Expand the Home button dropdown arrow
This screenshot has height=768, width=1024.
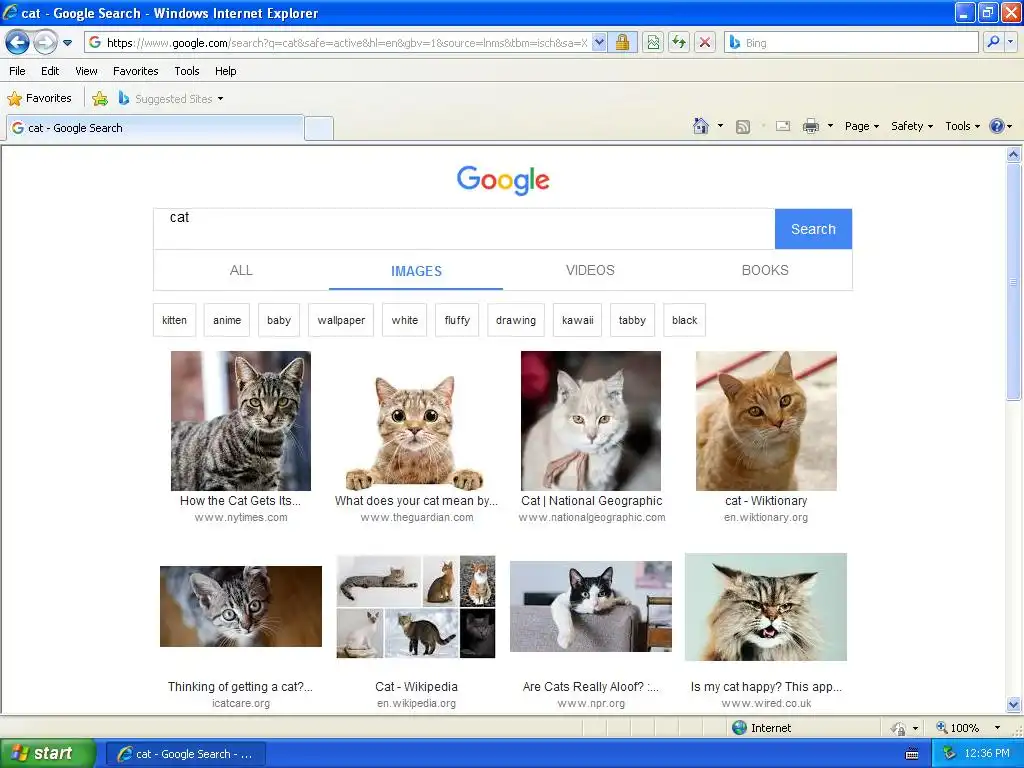[720, 126]
